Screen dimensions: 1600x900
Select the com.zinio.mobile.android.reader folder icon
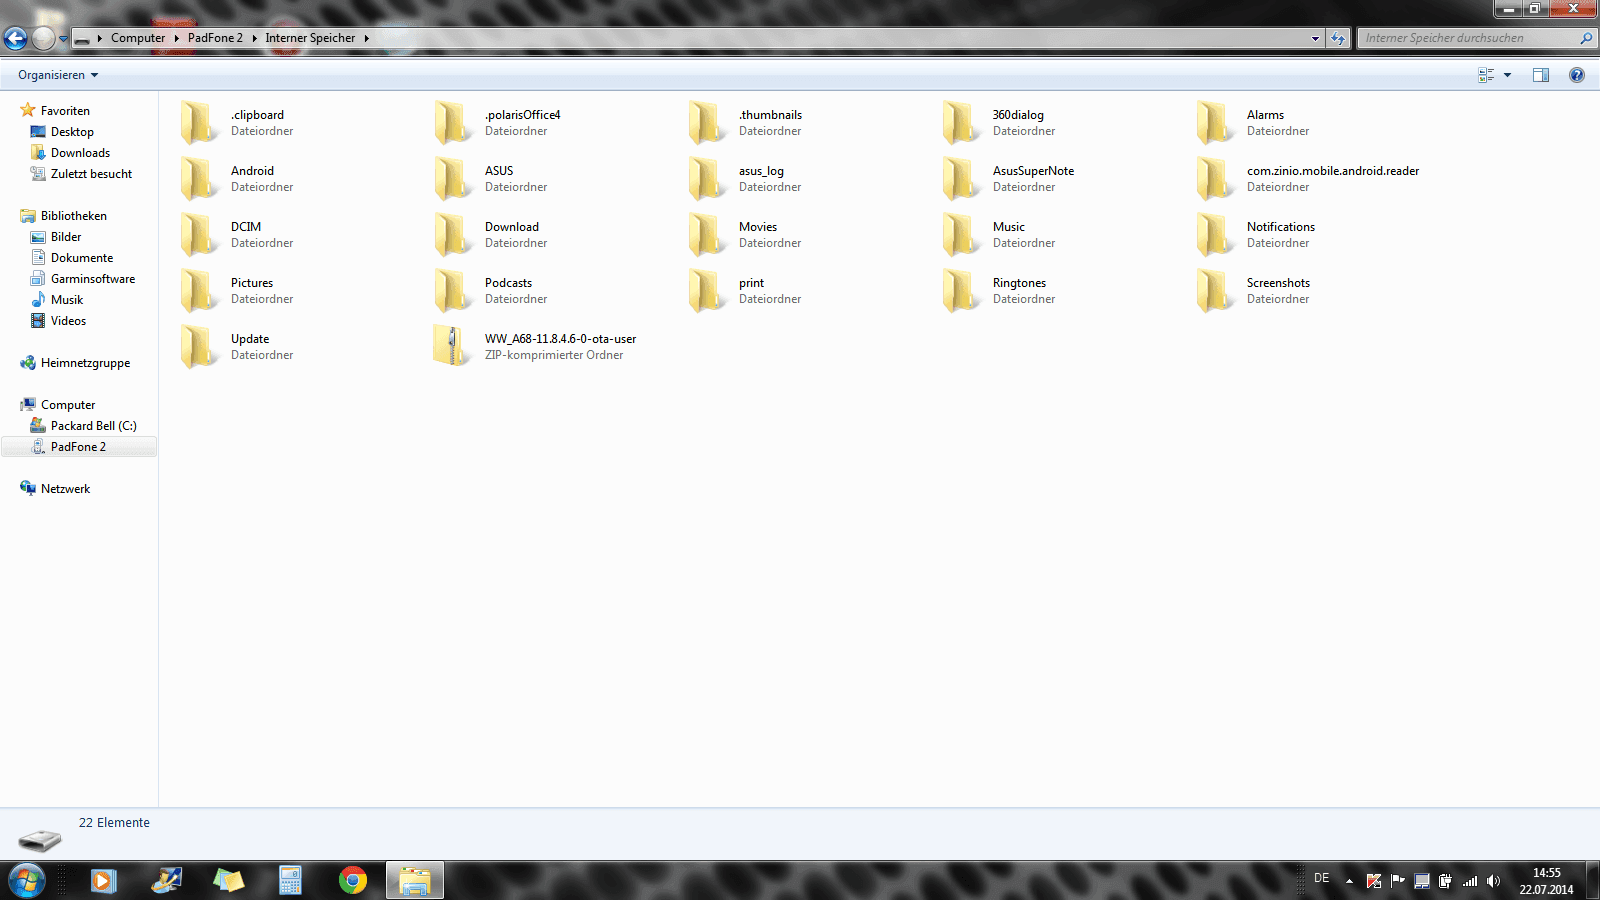pyautogui.click(x=1216, y=179)
